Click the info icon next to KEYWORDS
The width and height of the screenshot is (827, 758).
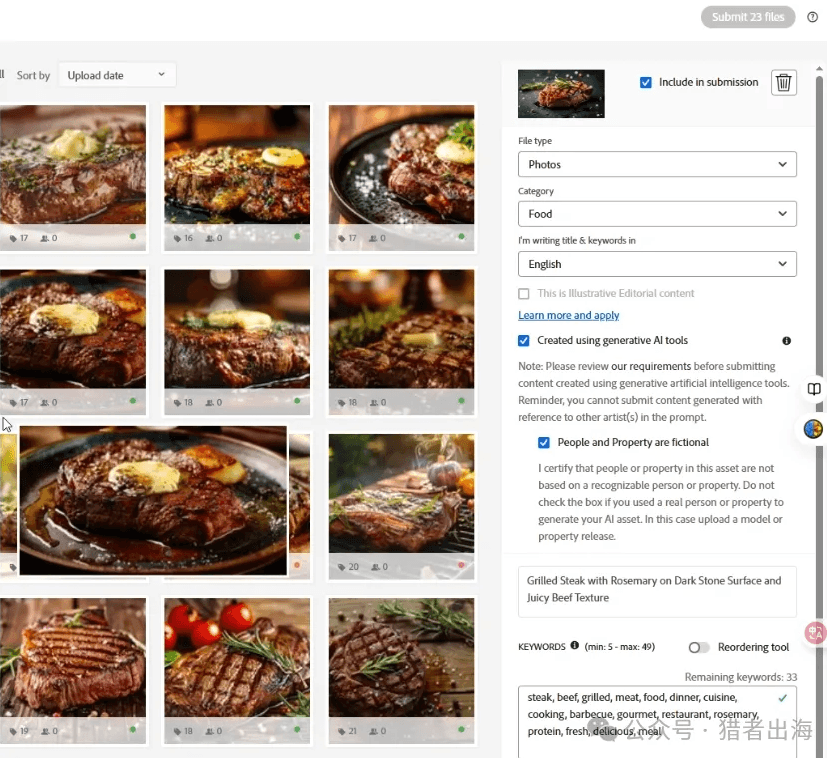click(575, 646)
